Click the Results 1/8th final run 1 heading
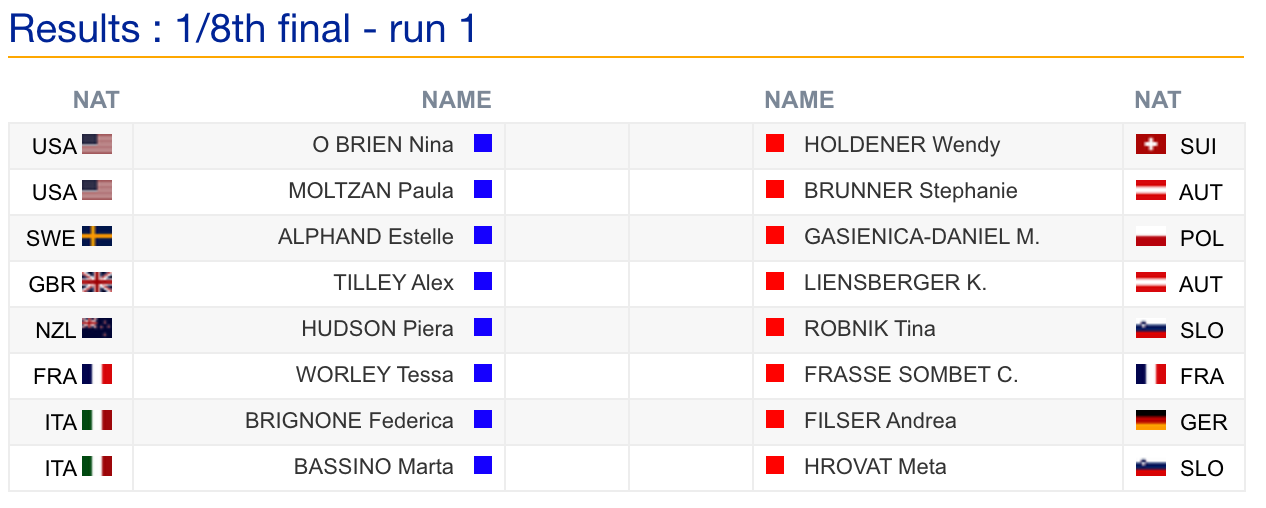This screenshot has width=1266, height=508. click(x=243, y=29)
